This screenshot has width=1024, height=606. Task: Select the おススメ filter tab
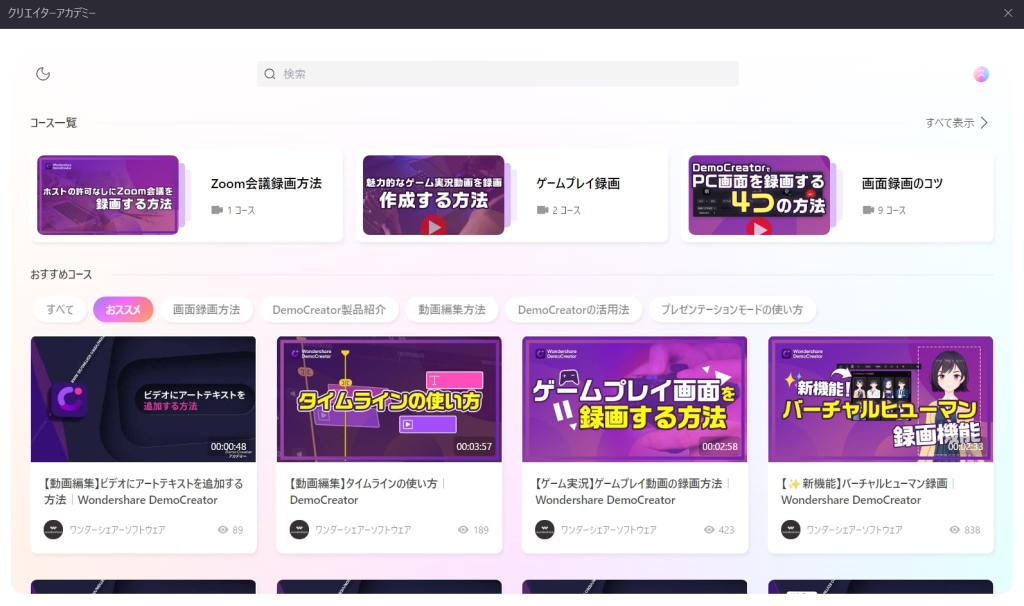pyautogui.click(x=123, y=310)
